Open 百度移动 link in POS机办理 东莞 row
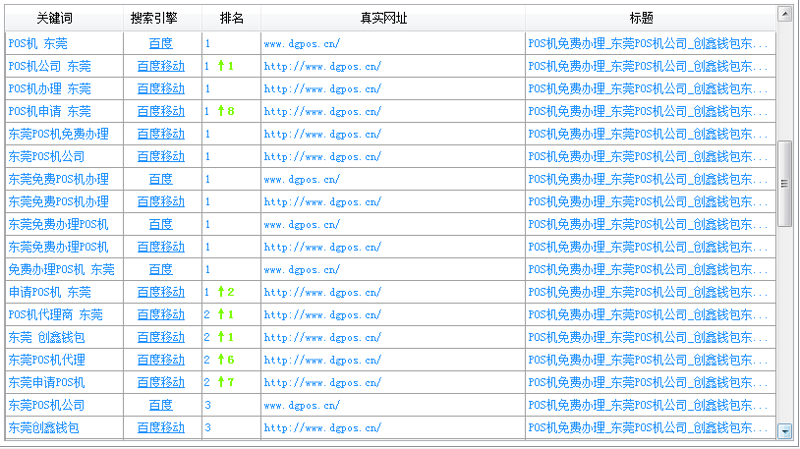 click(x=161, y=89)
